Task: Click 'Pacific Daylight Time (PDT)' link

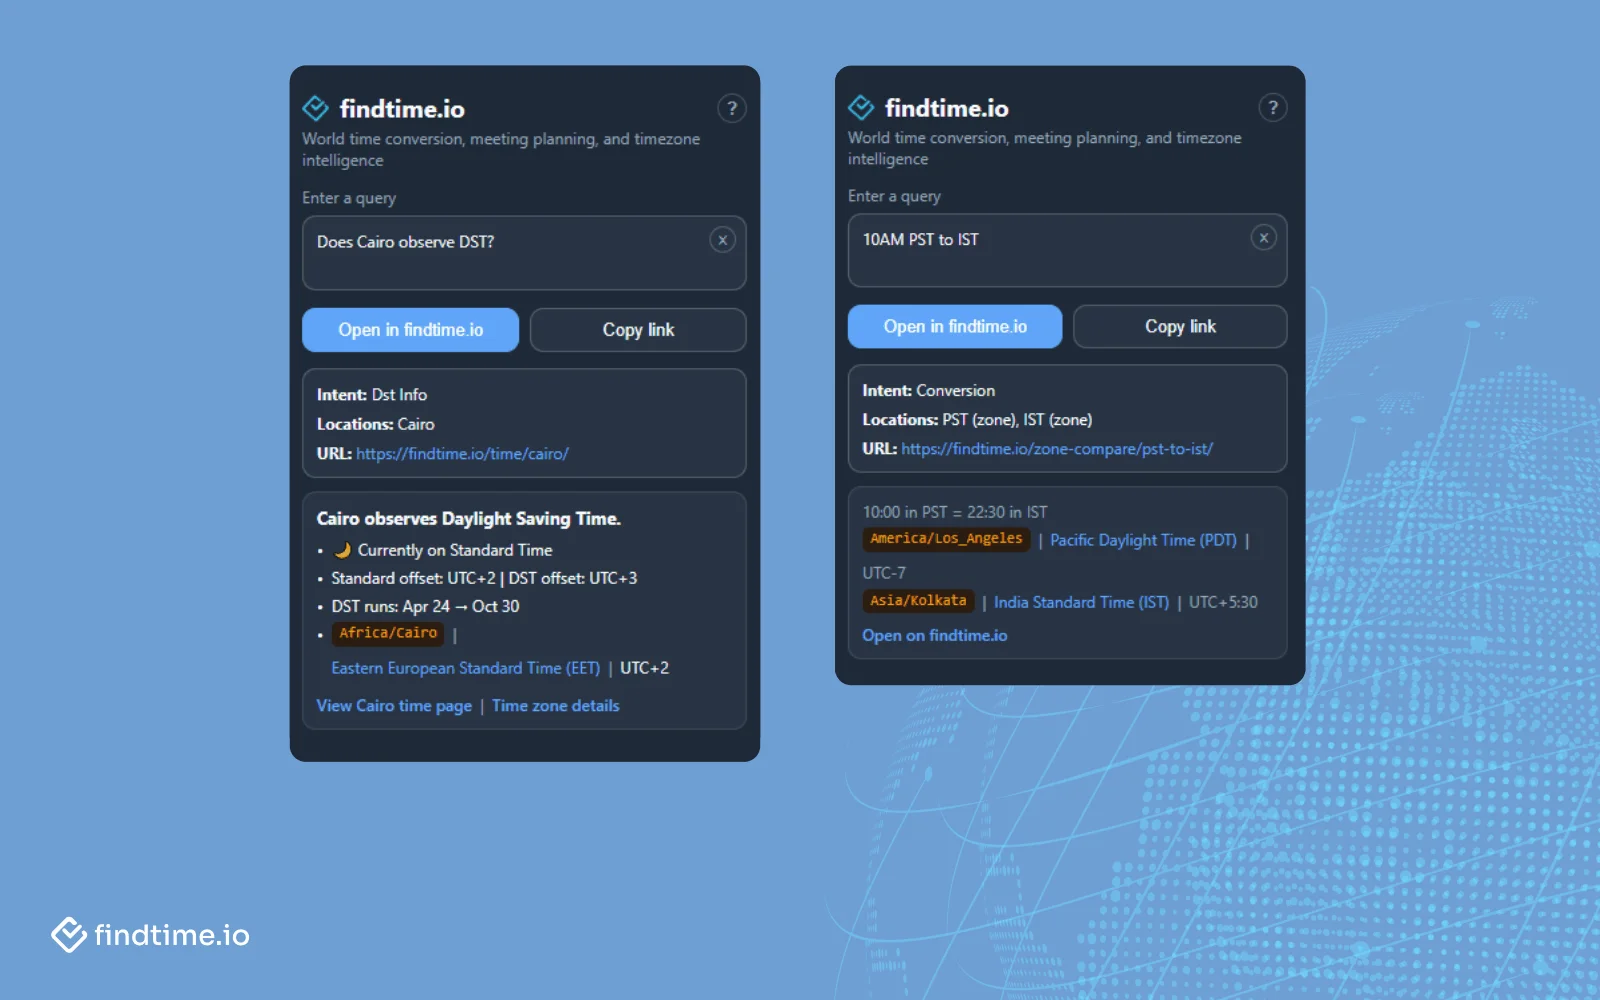Action: [1144, 540]
